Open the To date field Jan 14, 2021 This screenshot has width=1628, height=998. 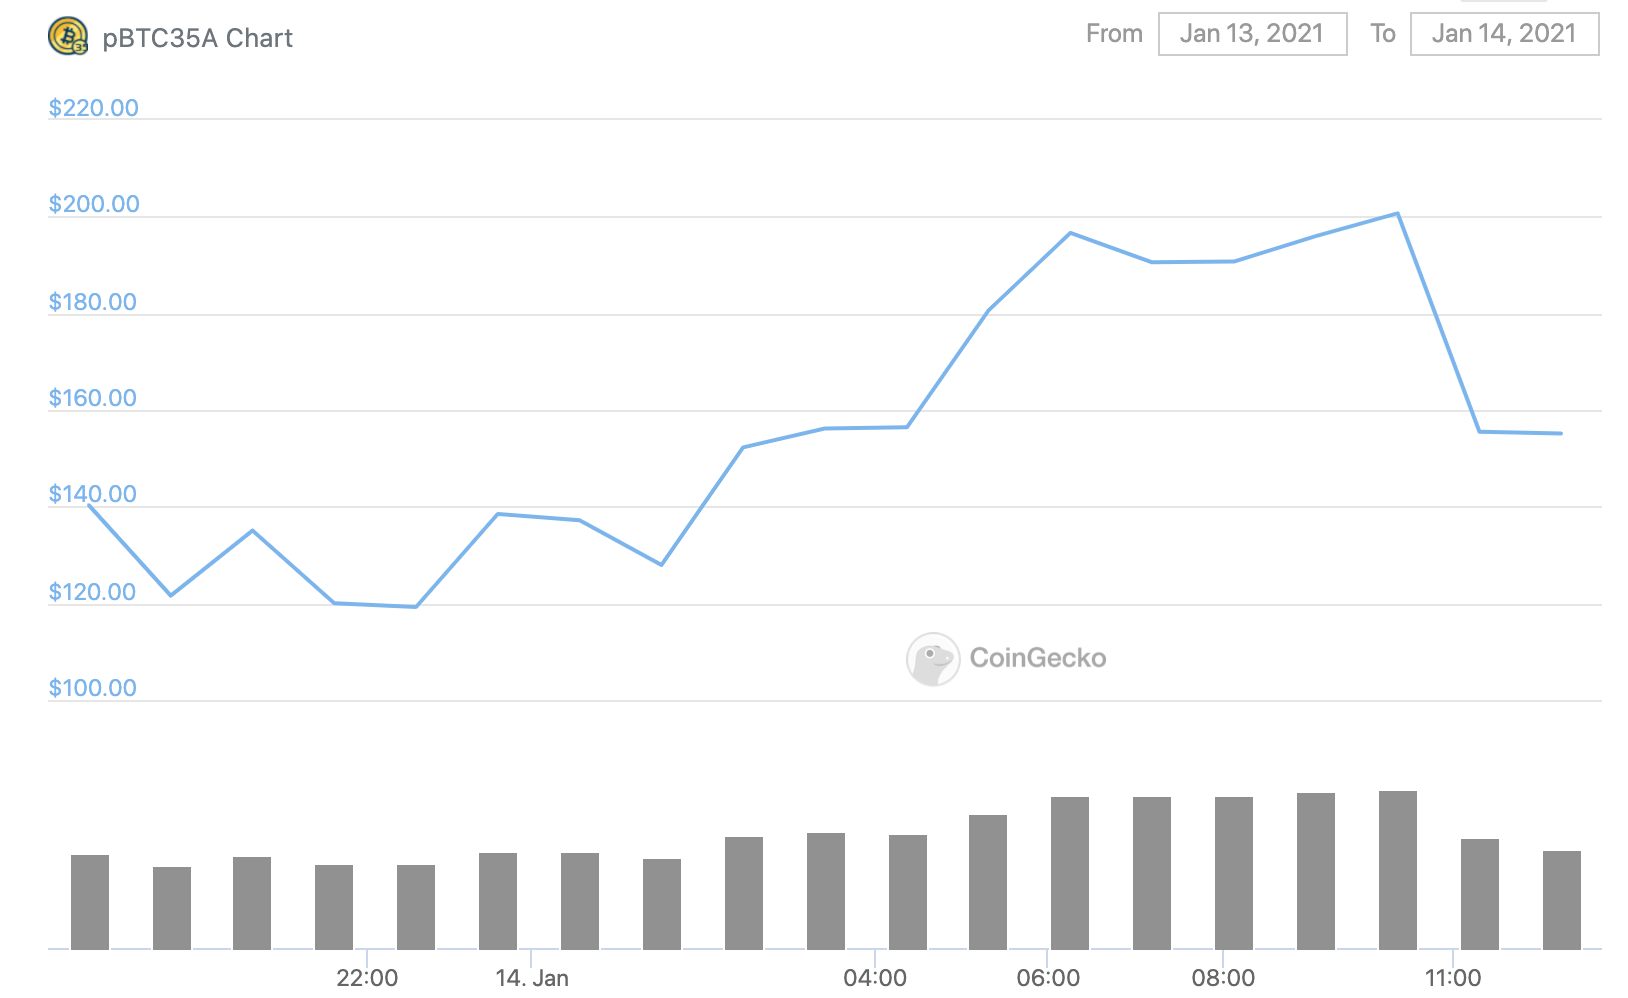(1504, 34)
